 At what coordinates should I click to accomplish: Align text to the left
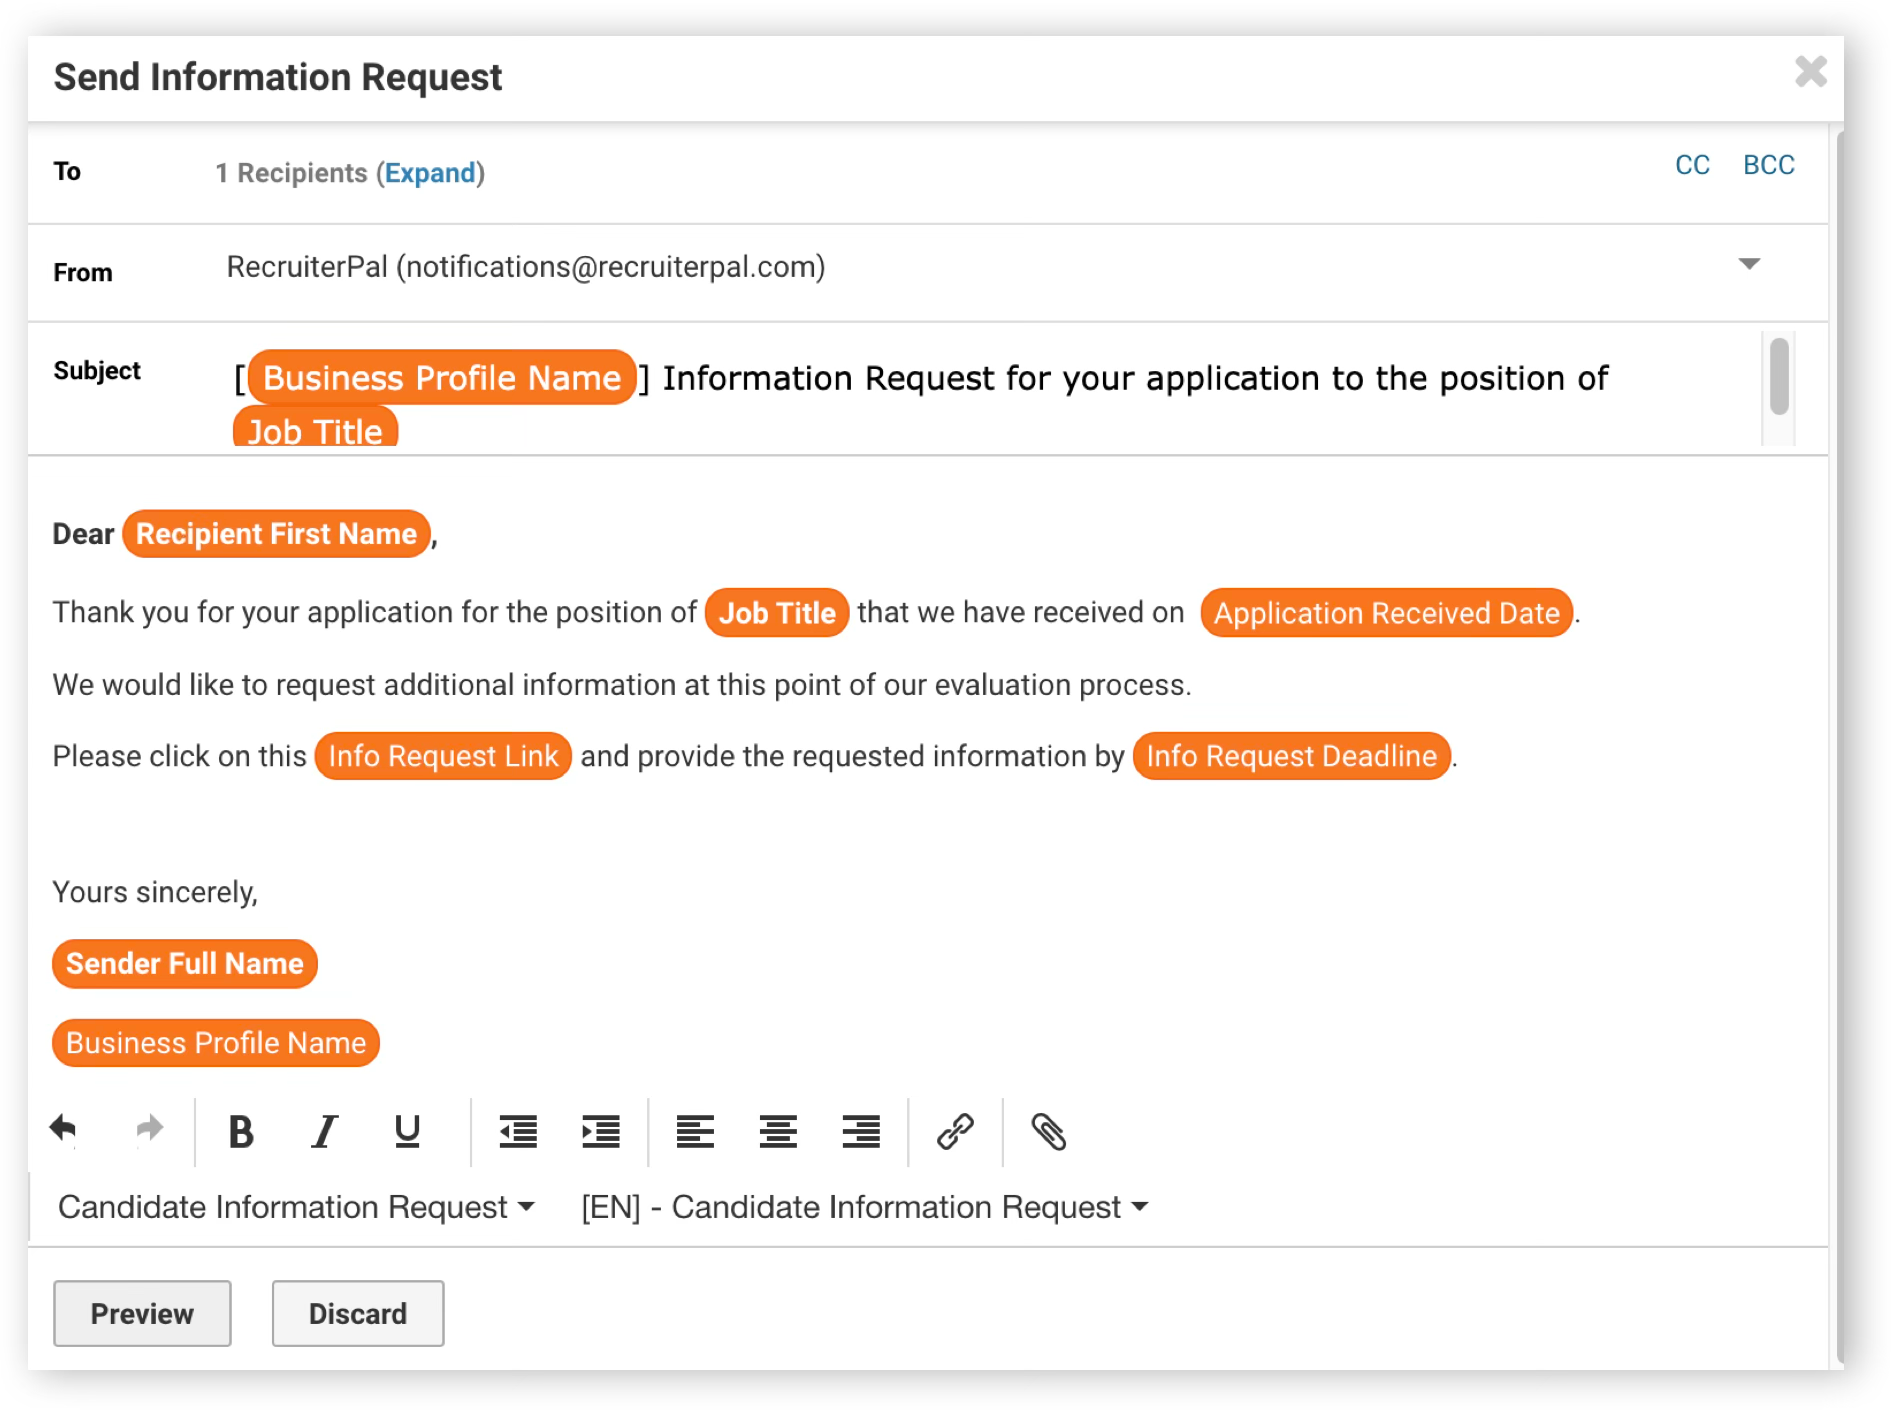pyautogui.click(x=695, y=1132)
